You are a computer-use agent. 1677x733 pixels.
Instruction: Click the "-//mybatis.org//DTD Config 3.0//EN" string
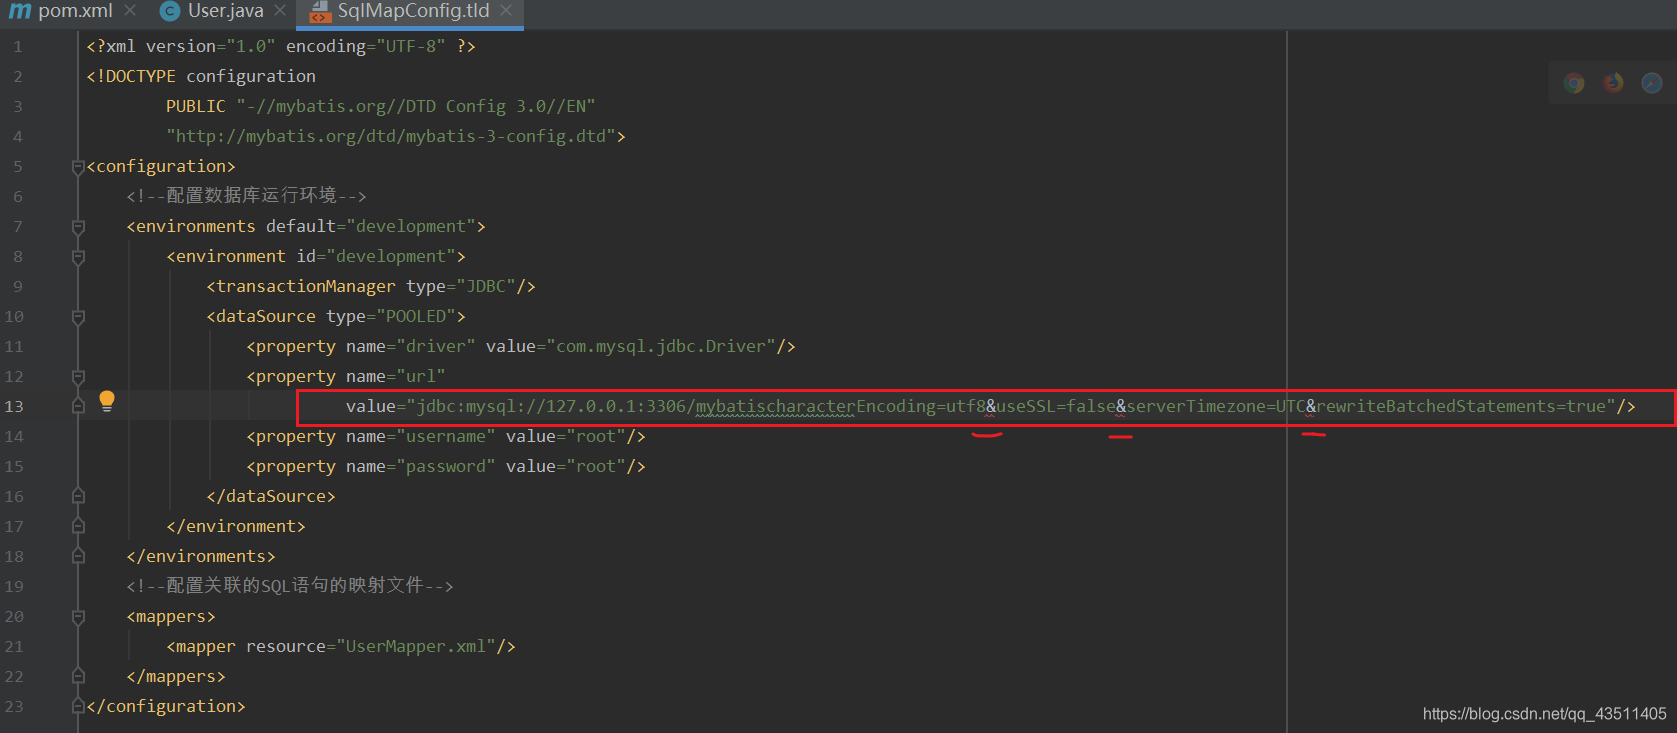tap(415, 106)
